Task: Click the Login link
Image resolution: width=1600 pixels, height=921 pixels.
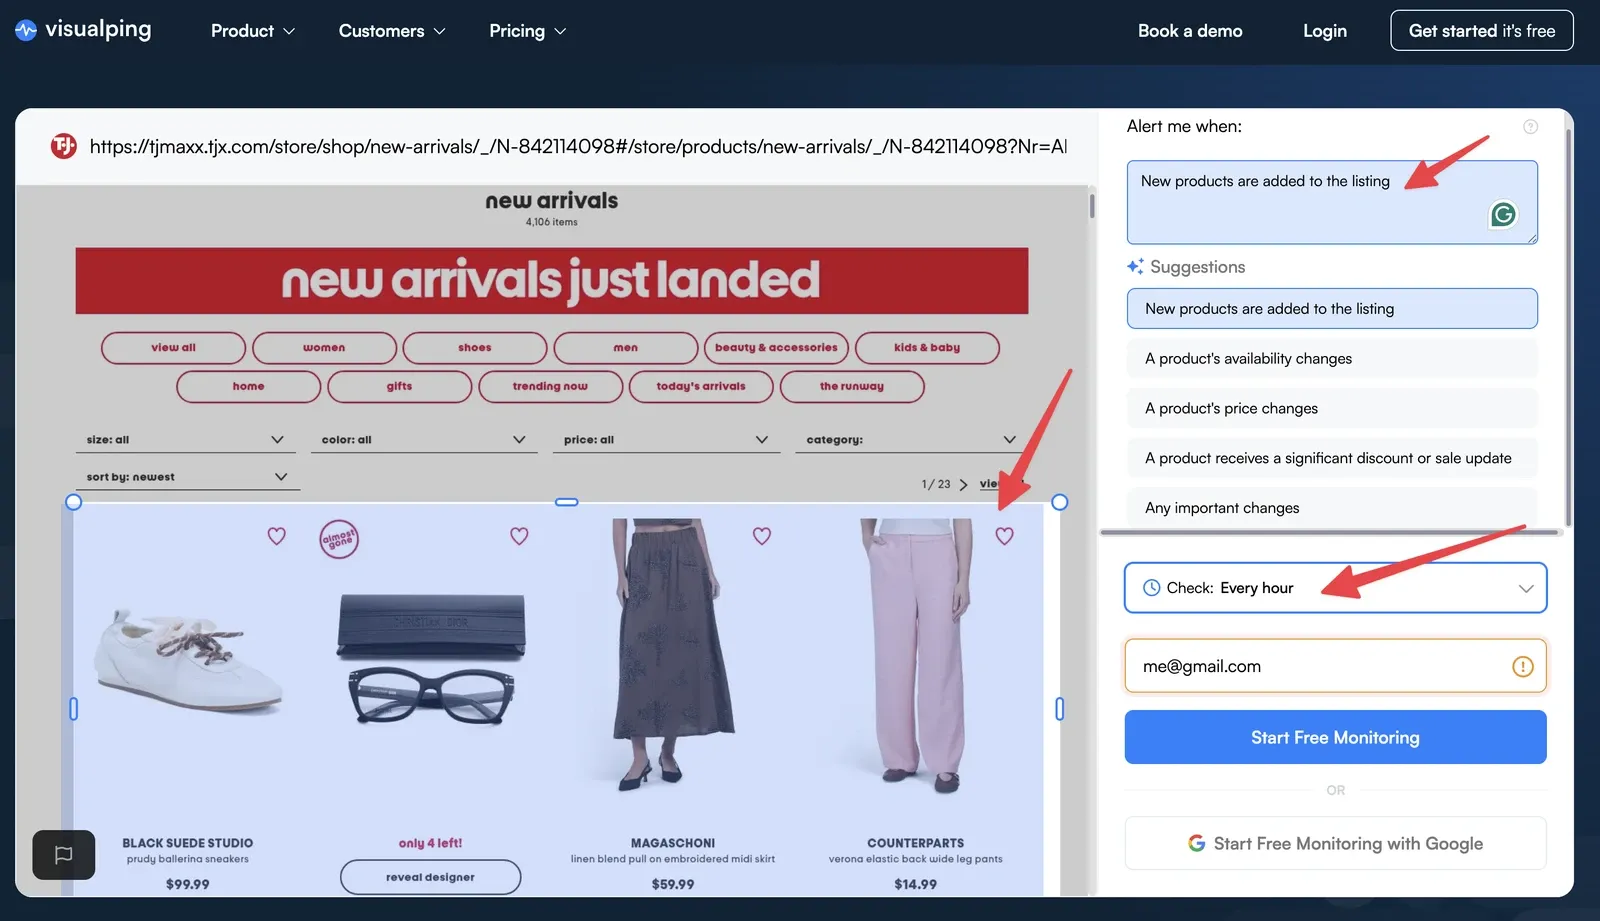Action: (1325, 31)
